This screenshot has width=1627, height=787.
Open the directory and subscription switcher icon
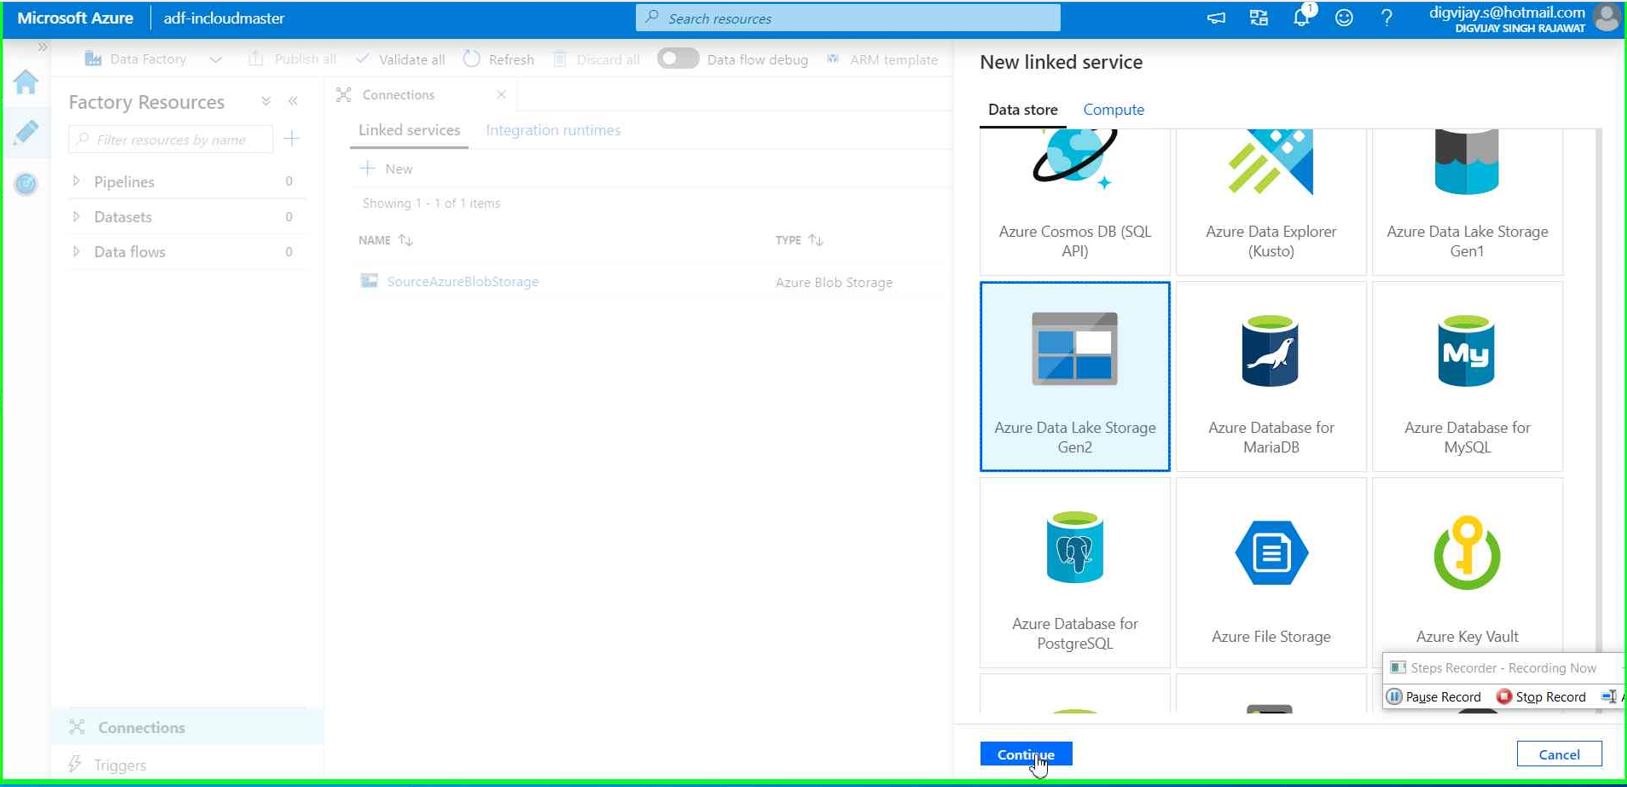coord(1259,18)
